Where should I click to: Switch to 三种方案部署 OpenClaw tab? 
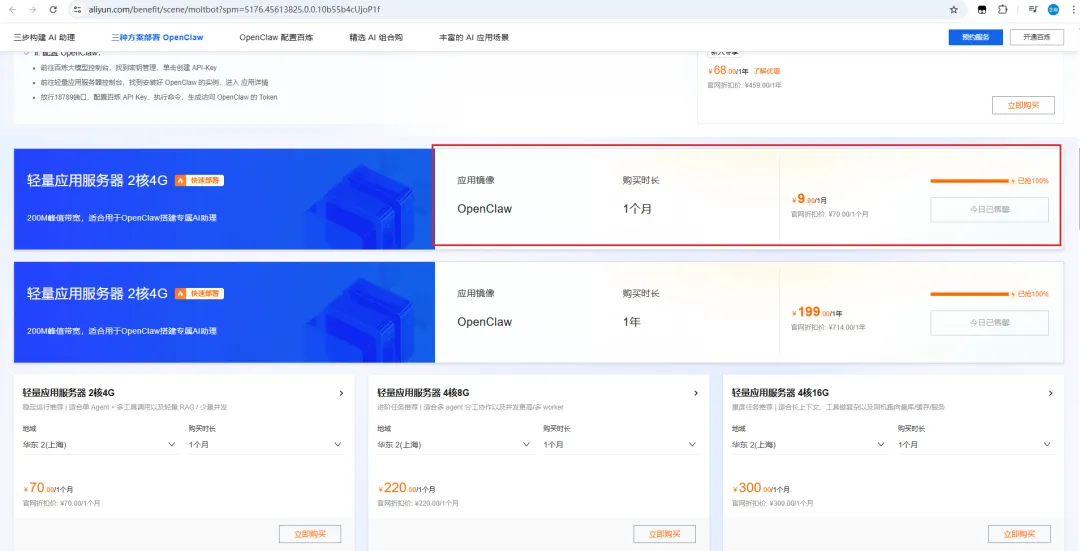tap(157, 37)
